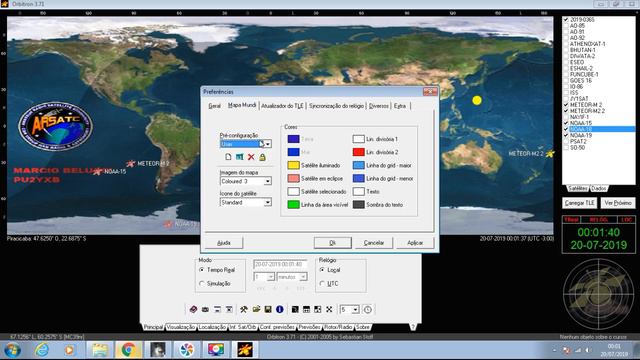
Task: Click the floppy disk save icon
Action: pos(268,309)
